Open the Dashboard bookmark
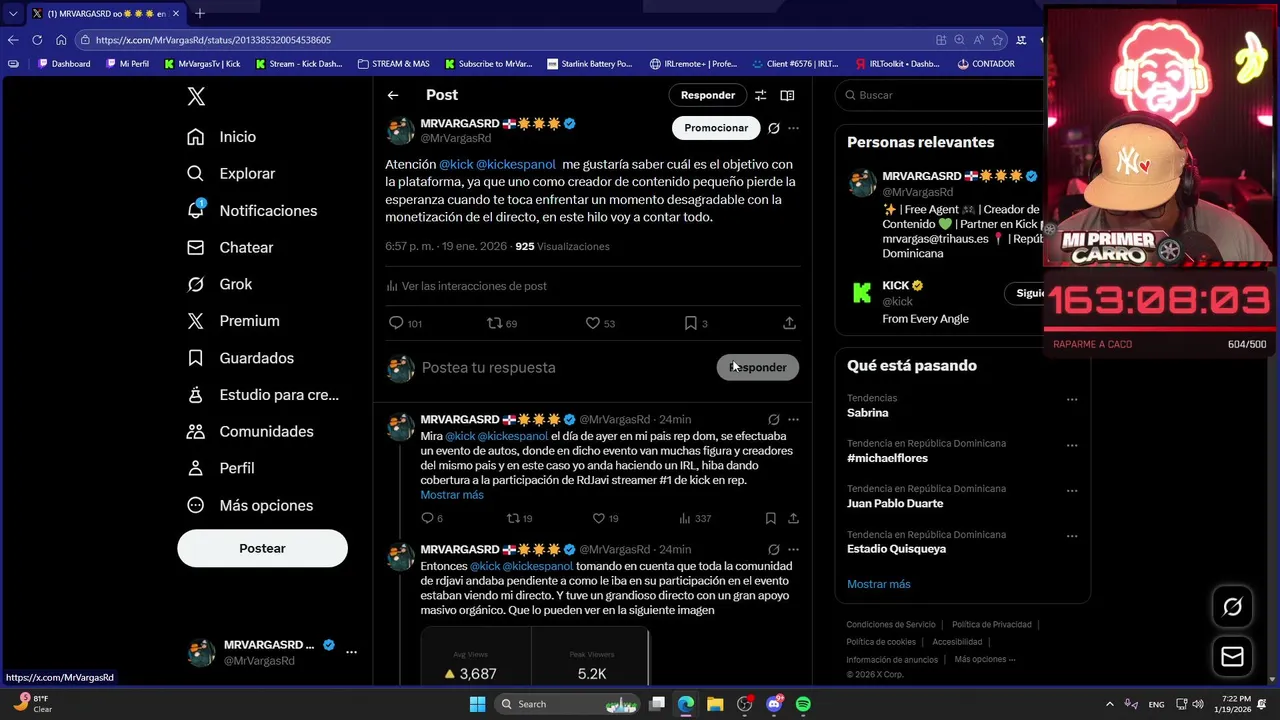The width and height of the screenshot is (1280, 720). [x=63, y=64]
